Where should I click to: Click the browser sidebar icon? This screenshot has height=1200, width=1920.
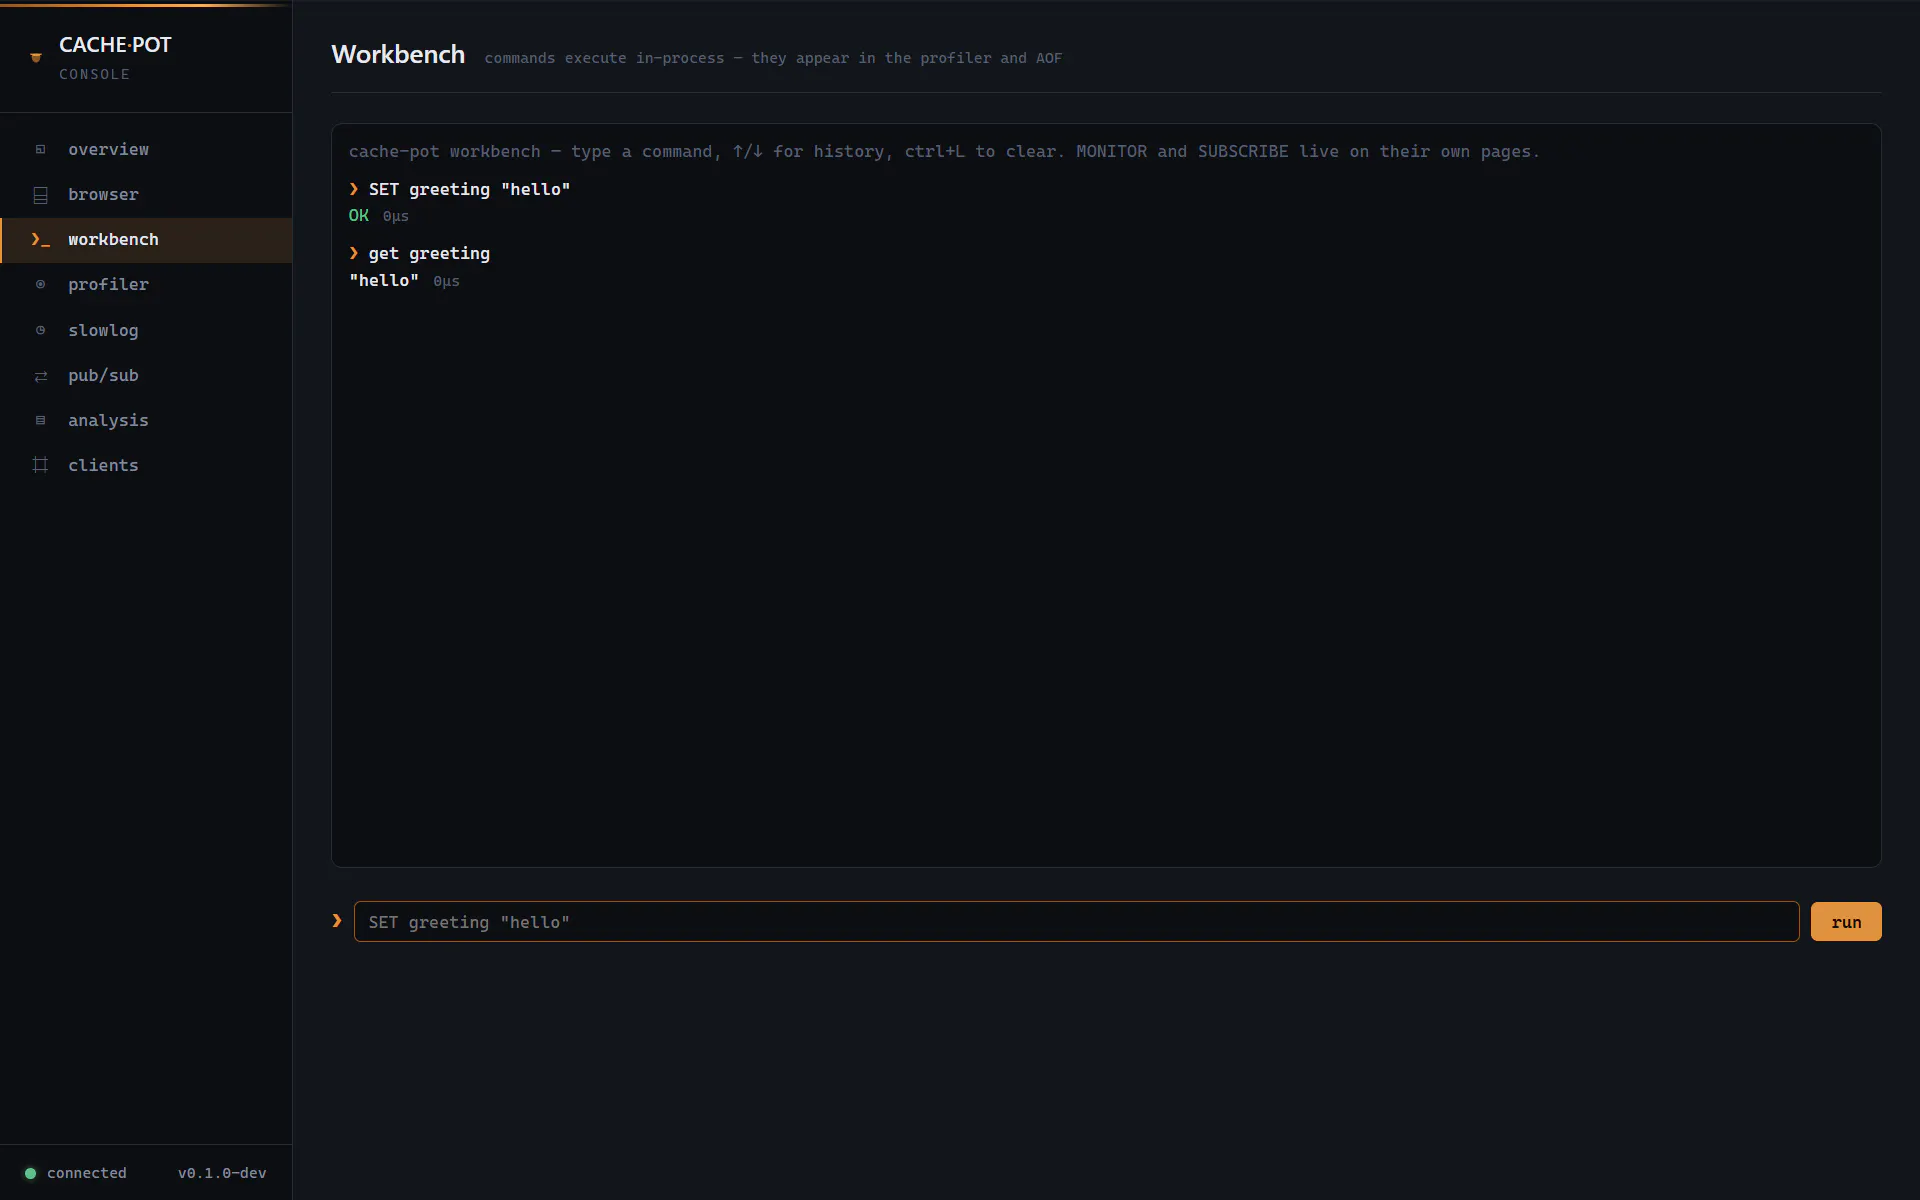40,195
